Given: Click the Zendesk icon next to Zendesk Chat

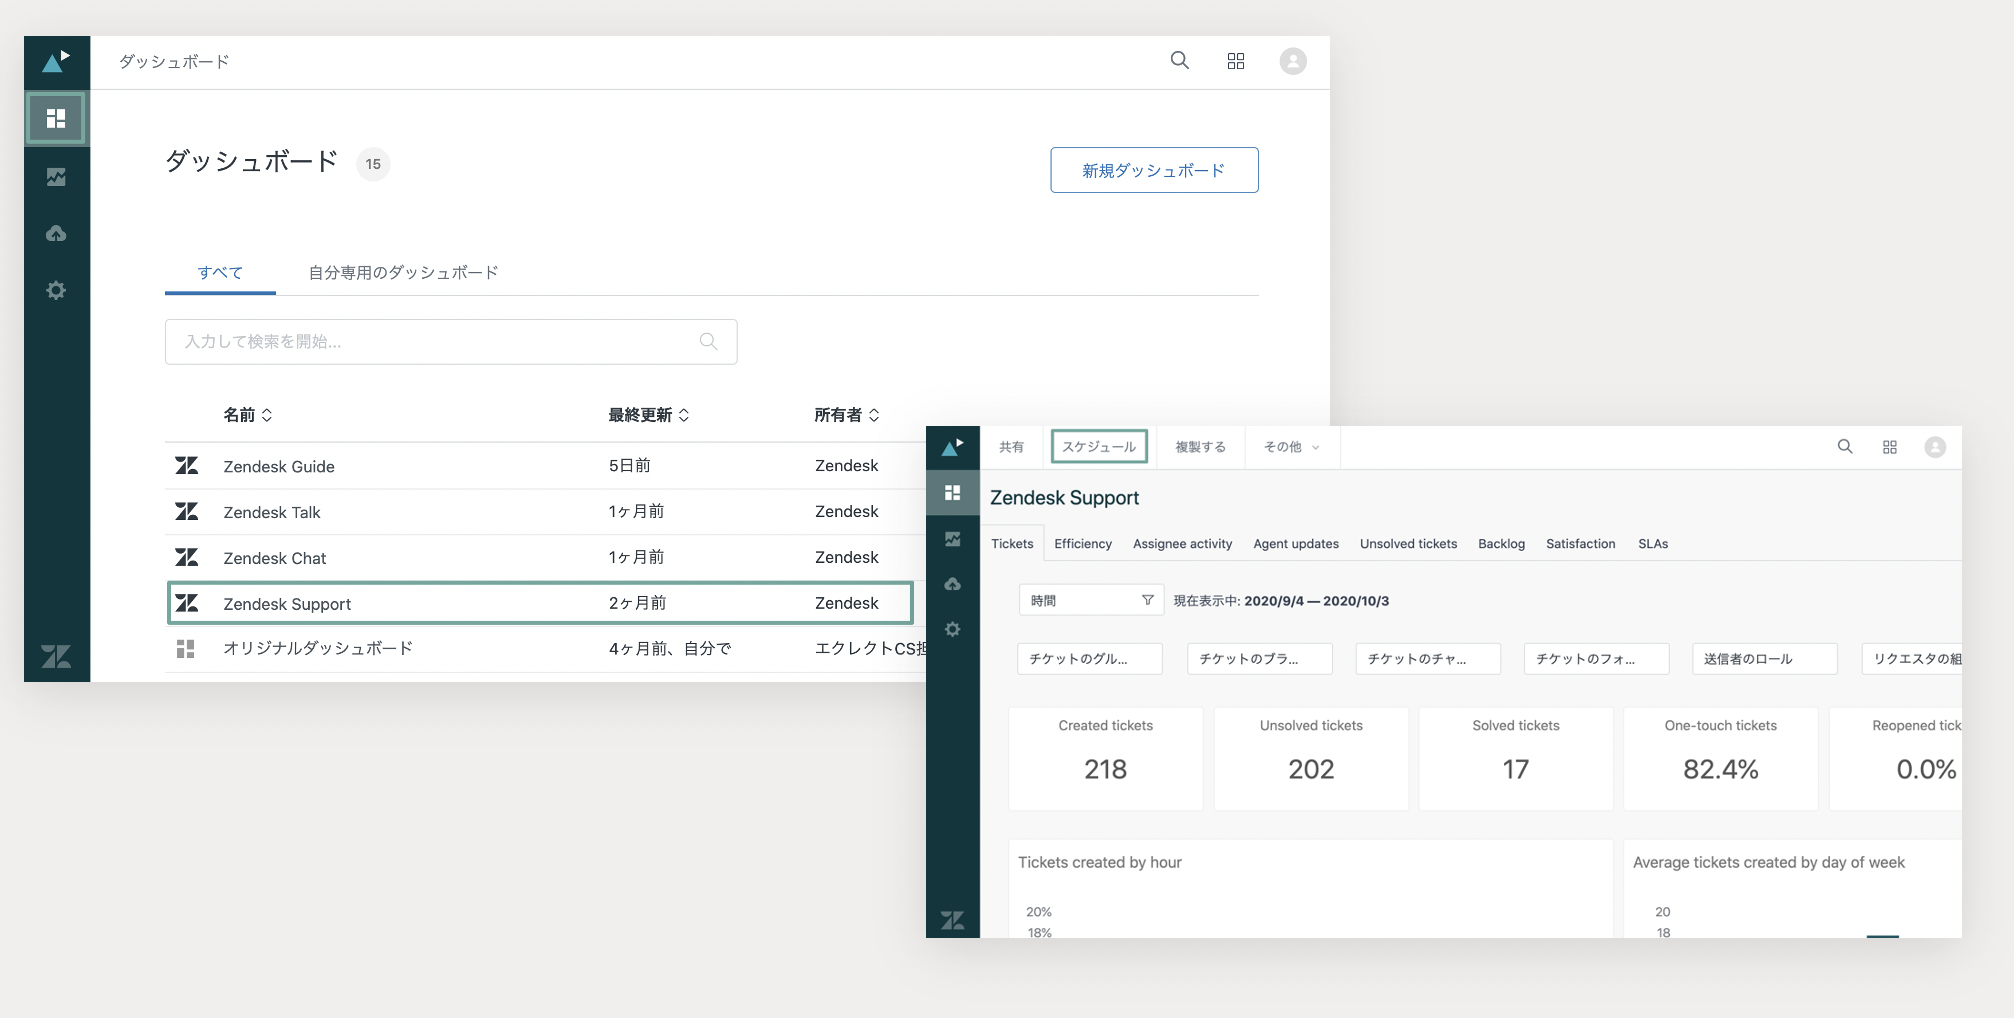Looking at the screenshot, I should [187, 557].
